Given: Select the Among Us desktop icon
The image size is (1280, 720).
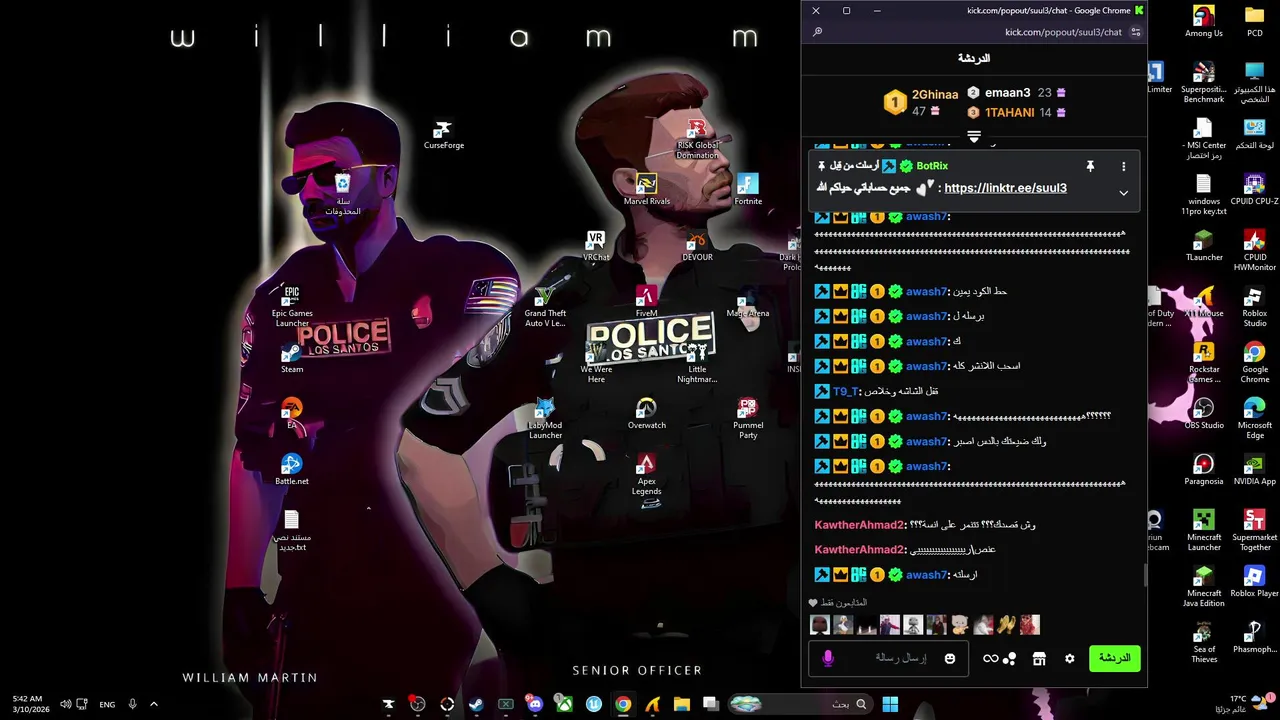Looking at the screenshot, I should (x=1204, y=22).
